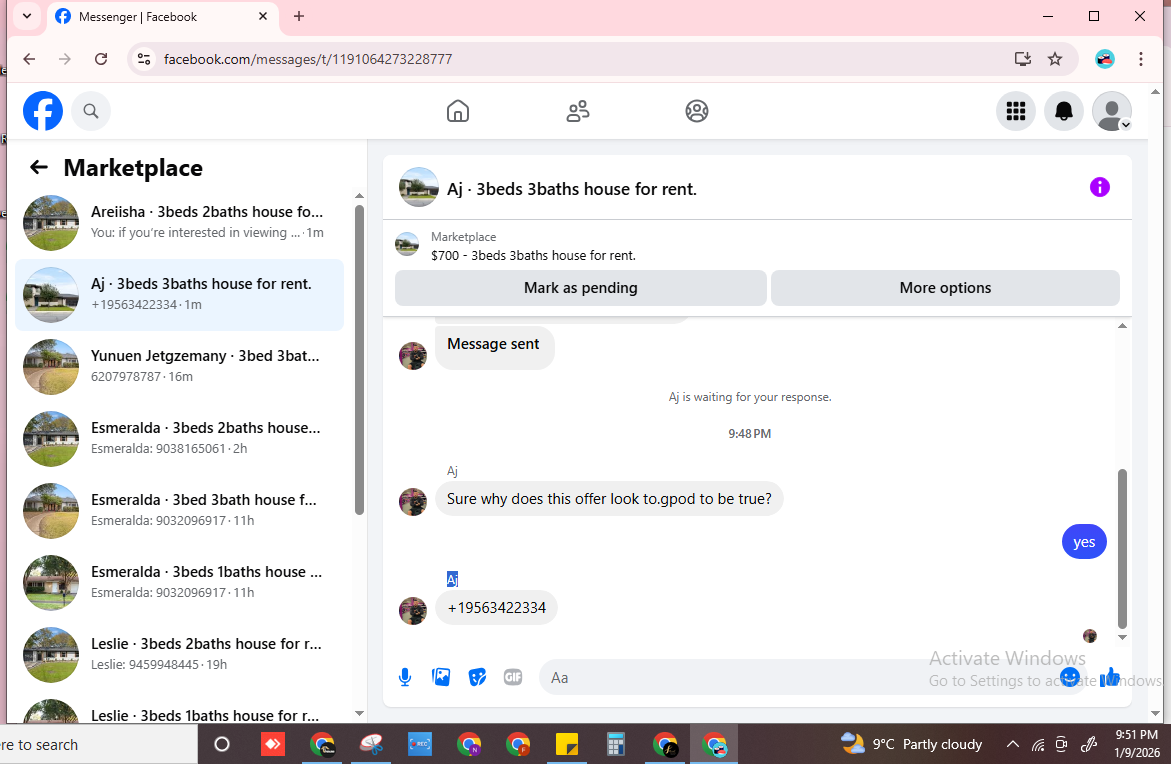
Task: Choose a sticker icon
Action: (477, 677)
